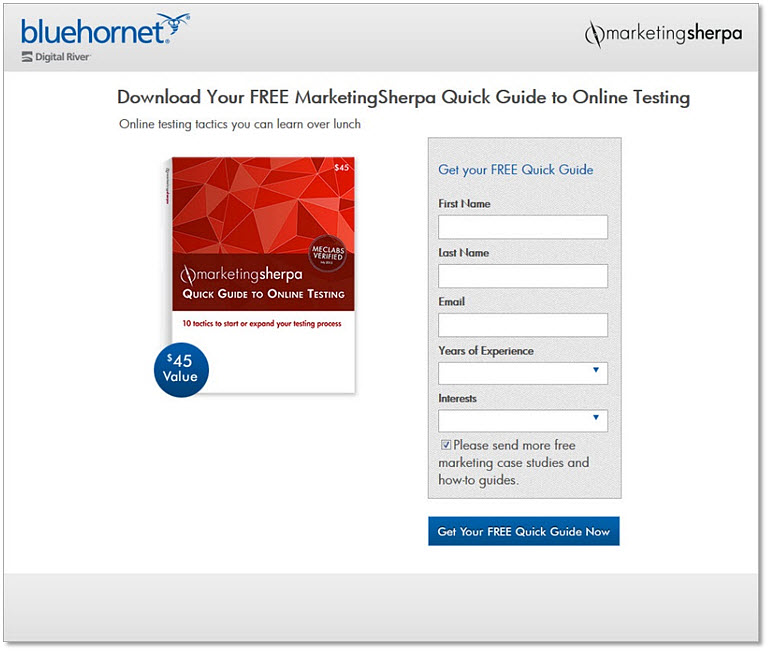This screenshot has height=651, width=768.
Task: Click the page headline Download Your FREE MarketingSherpa Quick Guide
Action: point(404,97)
